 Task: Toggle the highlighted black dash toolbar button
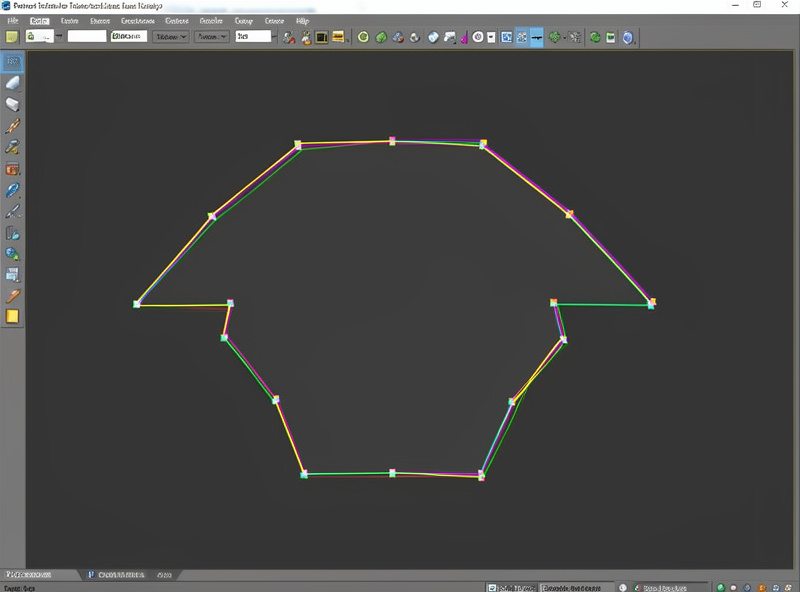(537, 37)
